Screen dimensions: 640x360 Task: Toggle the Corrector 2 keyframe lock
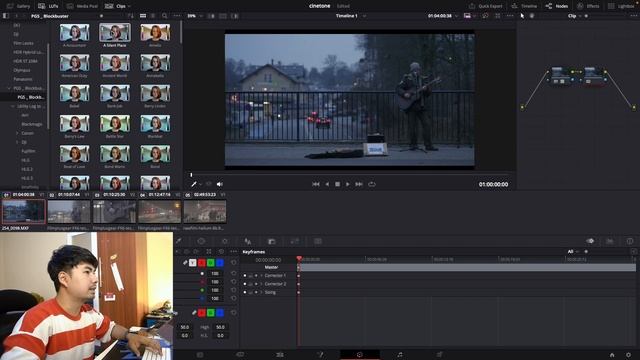pos(251,284)
